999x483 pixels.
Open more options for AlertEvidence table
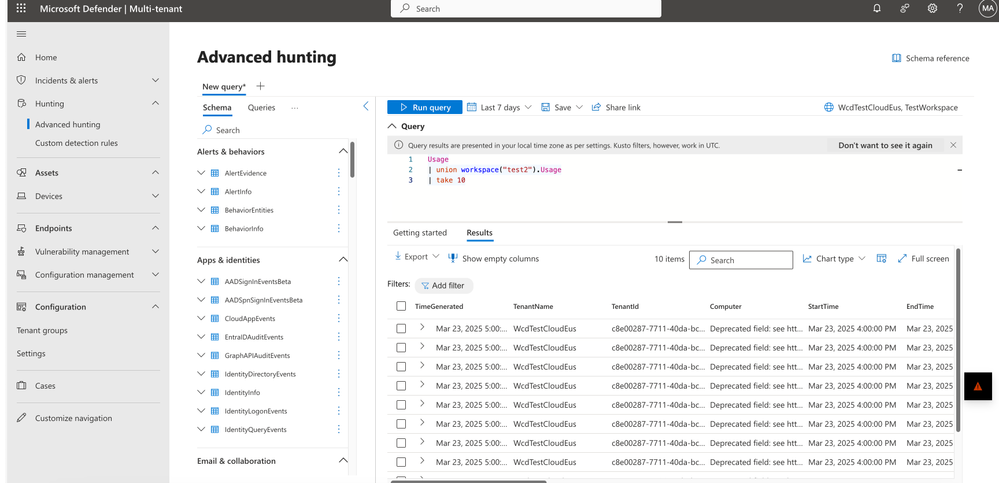point(338,173)
